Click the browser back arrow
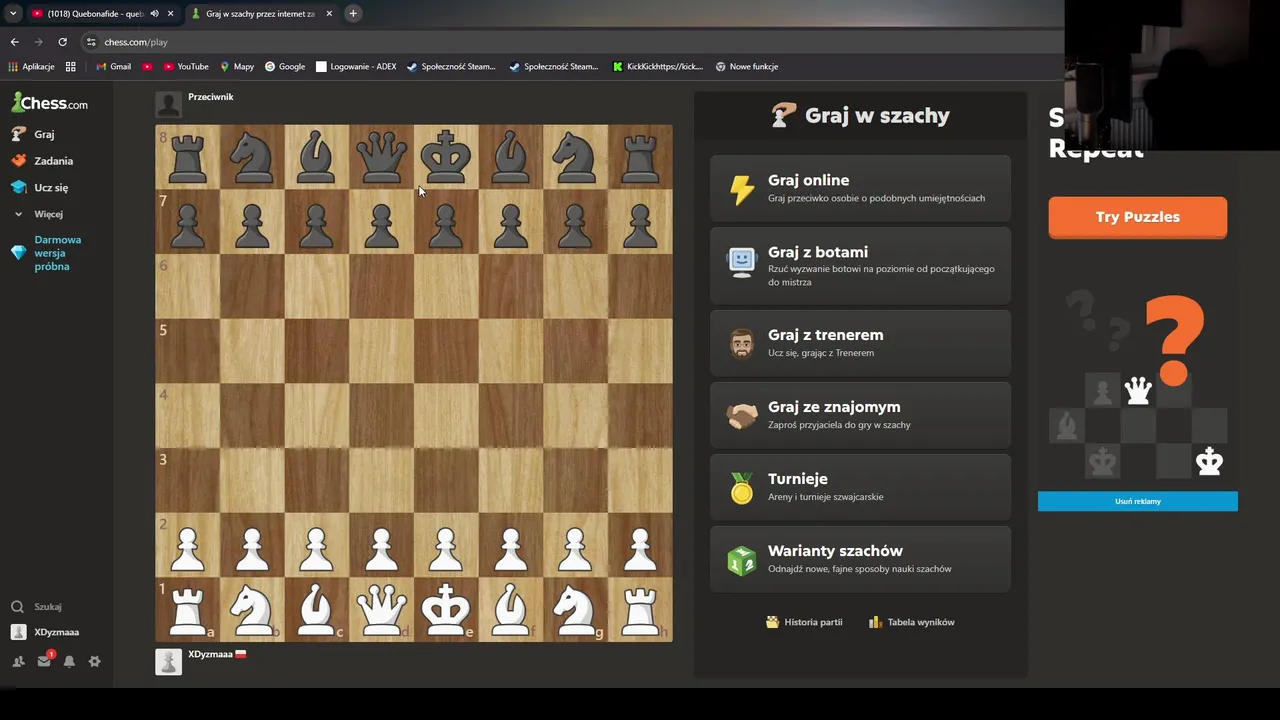The width and height of the screenshot is (1280, 720). [14, 42]
